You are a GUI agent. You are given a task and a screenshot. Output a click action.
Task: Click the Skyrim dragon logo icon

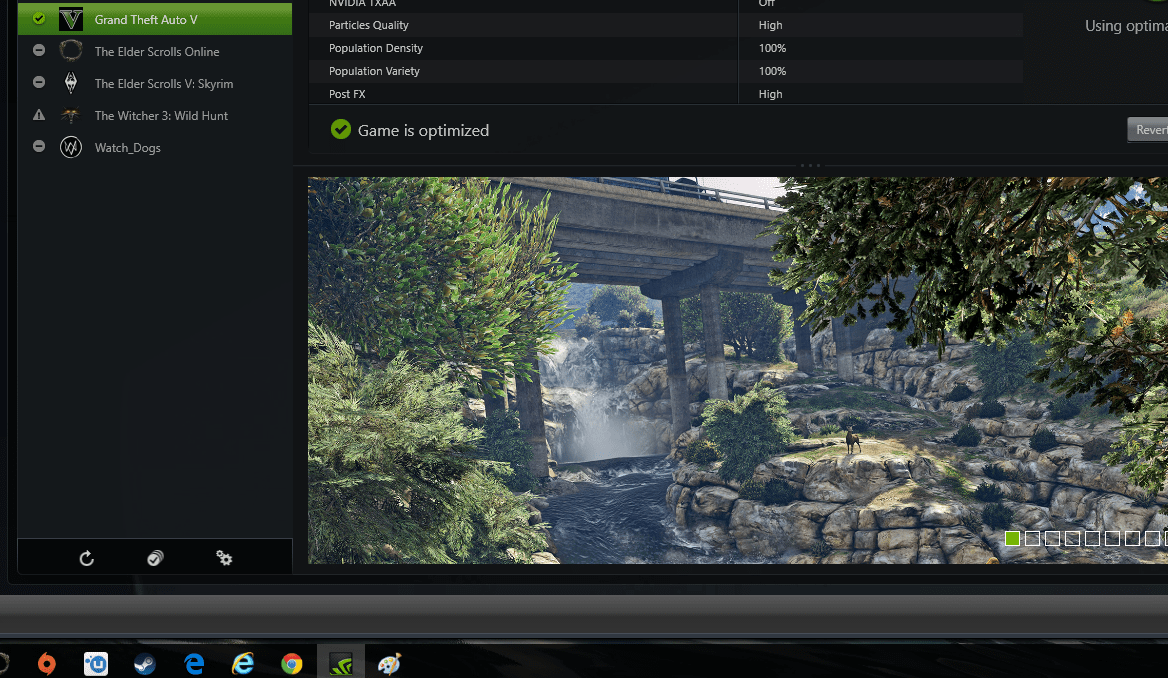click(x=71, y=83)
